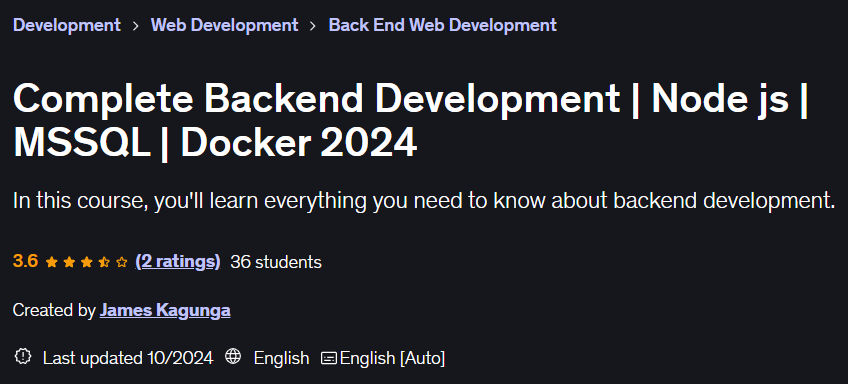Click the '36 students' text
The width and height of the screenshot is (848, 384).
tap(276, 262)
